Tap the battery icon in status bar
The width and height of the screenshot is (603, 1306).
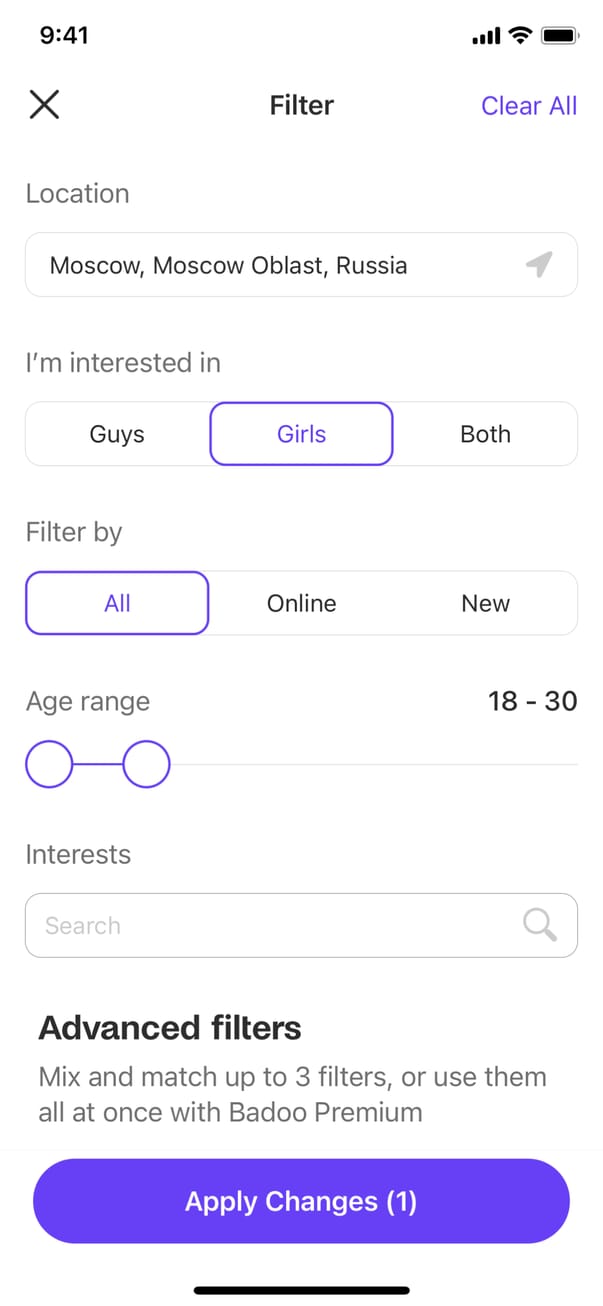559,36
